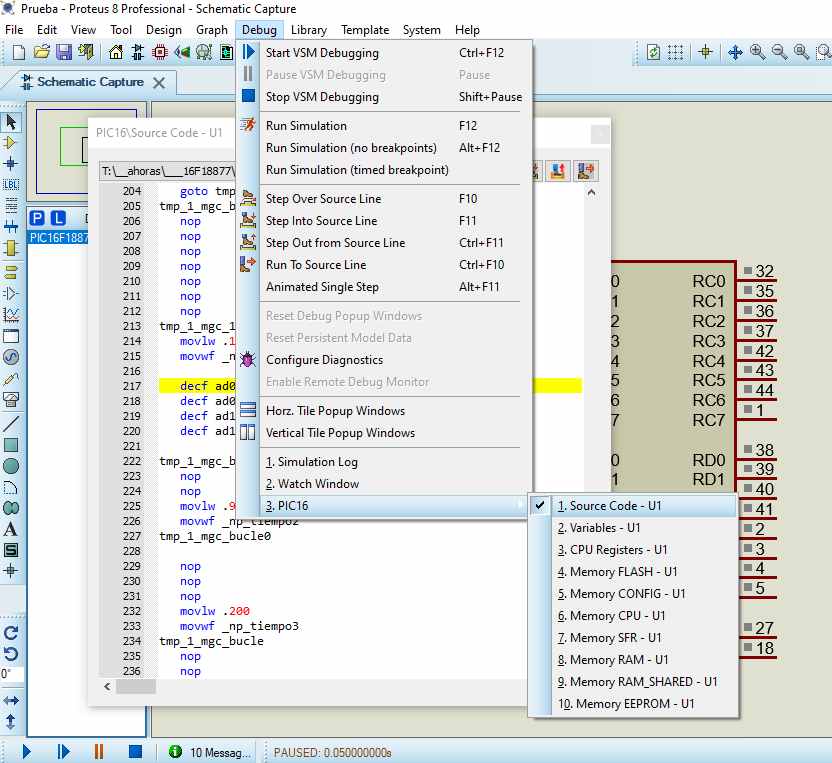Select the Junction Dot tool
Screen dimensions: 832x763
11,163
